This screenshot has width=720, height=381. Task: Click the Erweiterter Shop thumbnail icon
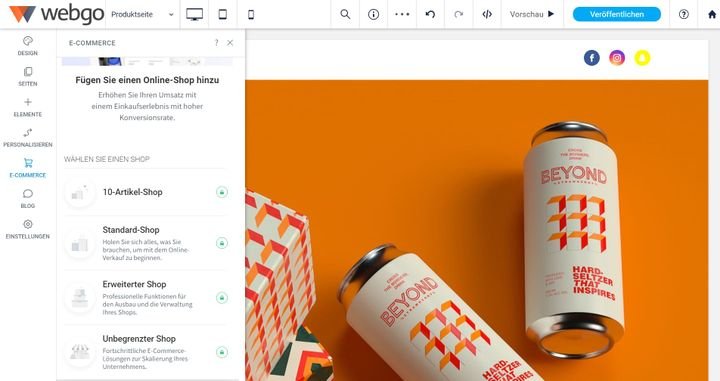click(x=80, y=298)
